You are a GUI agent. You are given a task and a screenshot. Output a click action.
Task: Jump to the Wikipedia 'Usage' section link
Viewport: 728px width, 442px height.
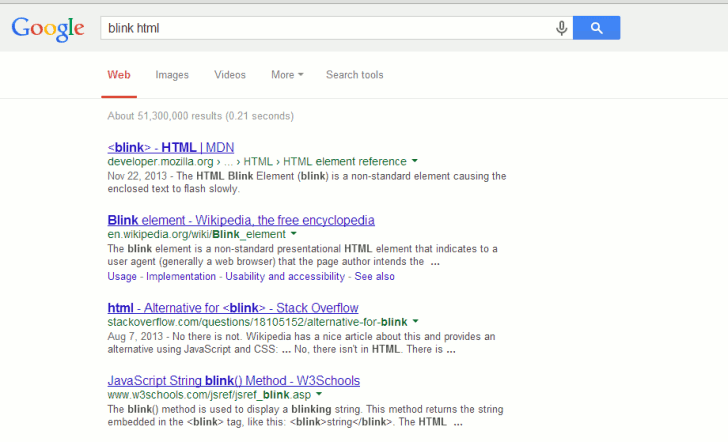pyautogui.click(x=122, y=276)
